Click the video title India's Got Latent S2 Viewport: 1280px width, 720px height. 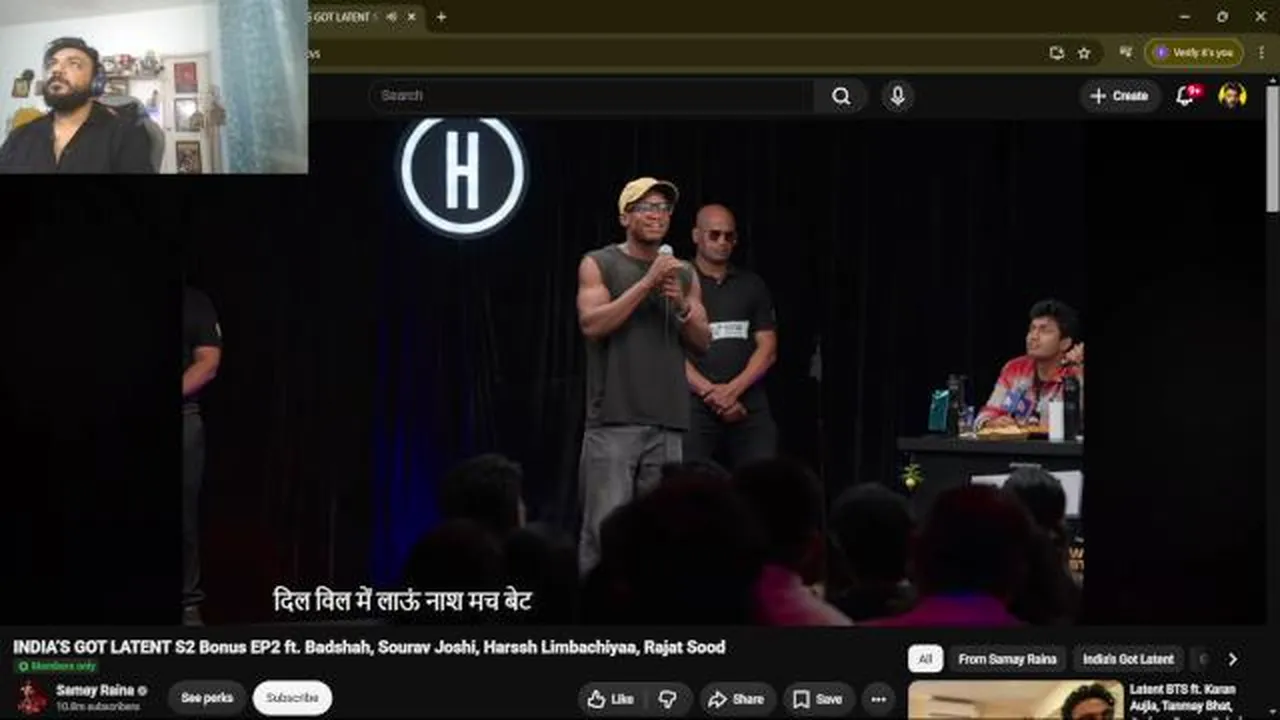pos(369,647)
